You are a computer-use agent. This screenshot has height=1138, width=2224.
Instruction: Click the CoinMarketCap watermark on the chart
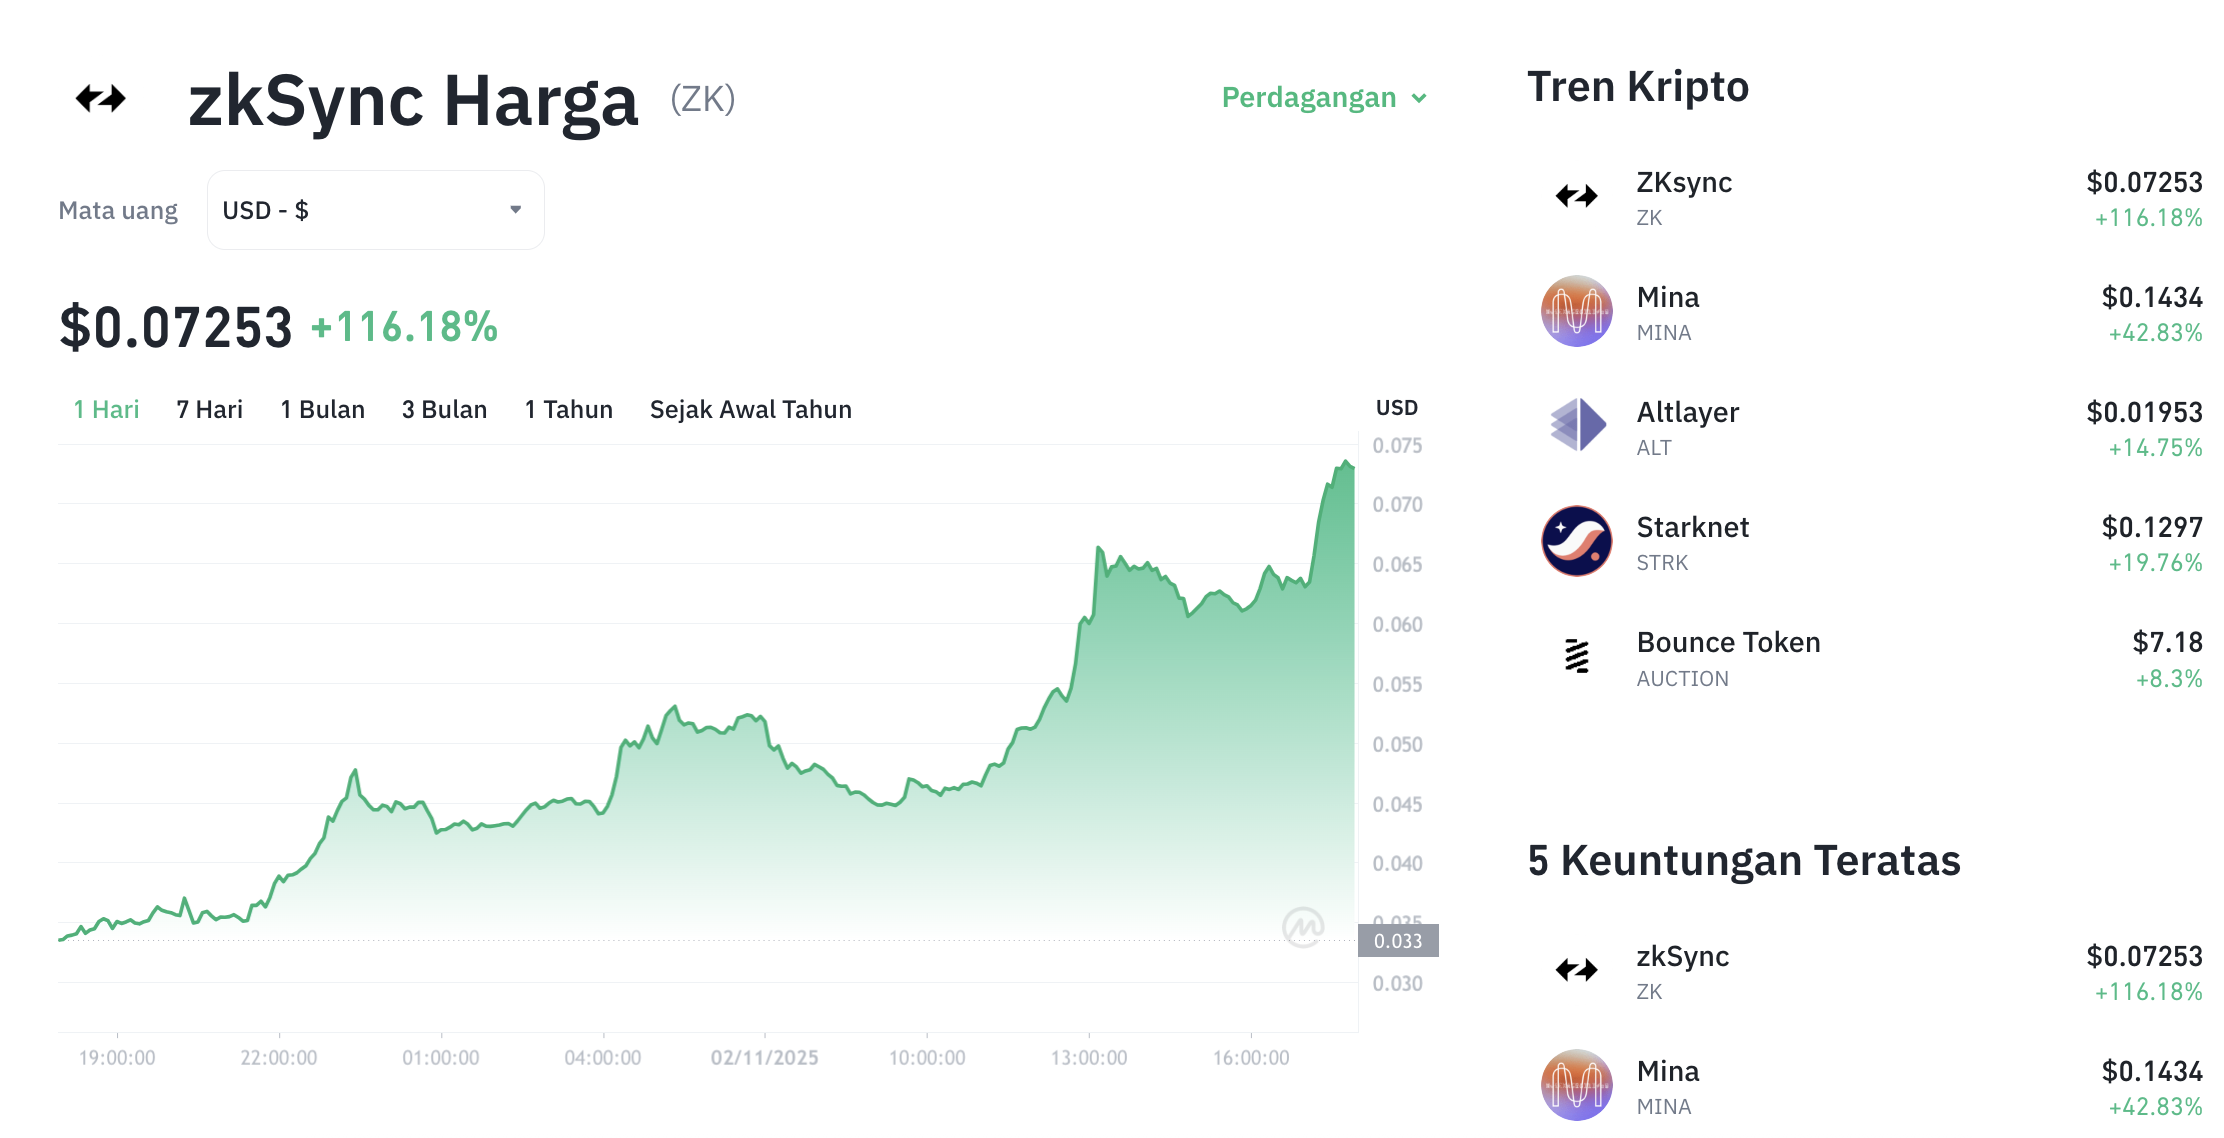point(1302,927)
